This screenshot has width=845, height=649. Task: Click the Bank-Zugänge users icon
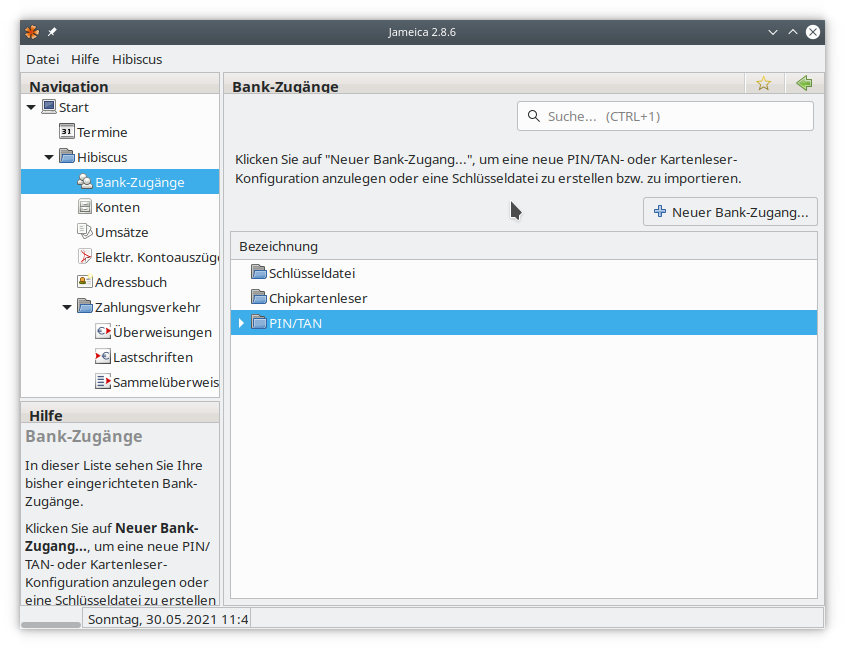pos(85,181)
